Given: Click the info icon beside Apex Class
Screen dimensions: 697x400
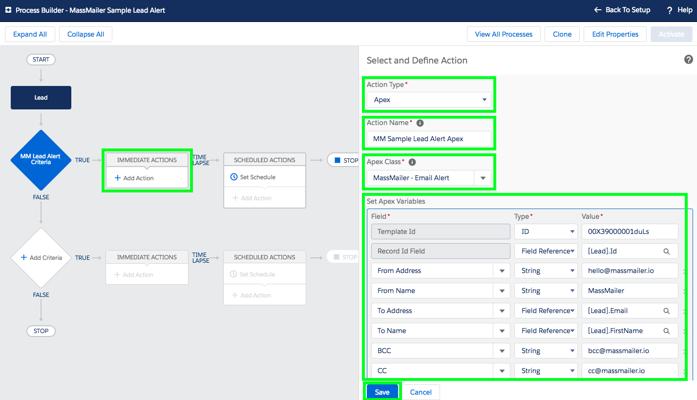Looking at the screenshot, I should pos(412,162).
